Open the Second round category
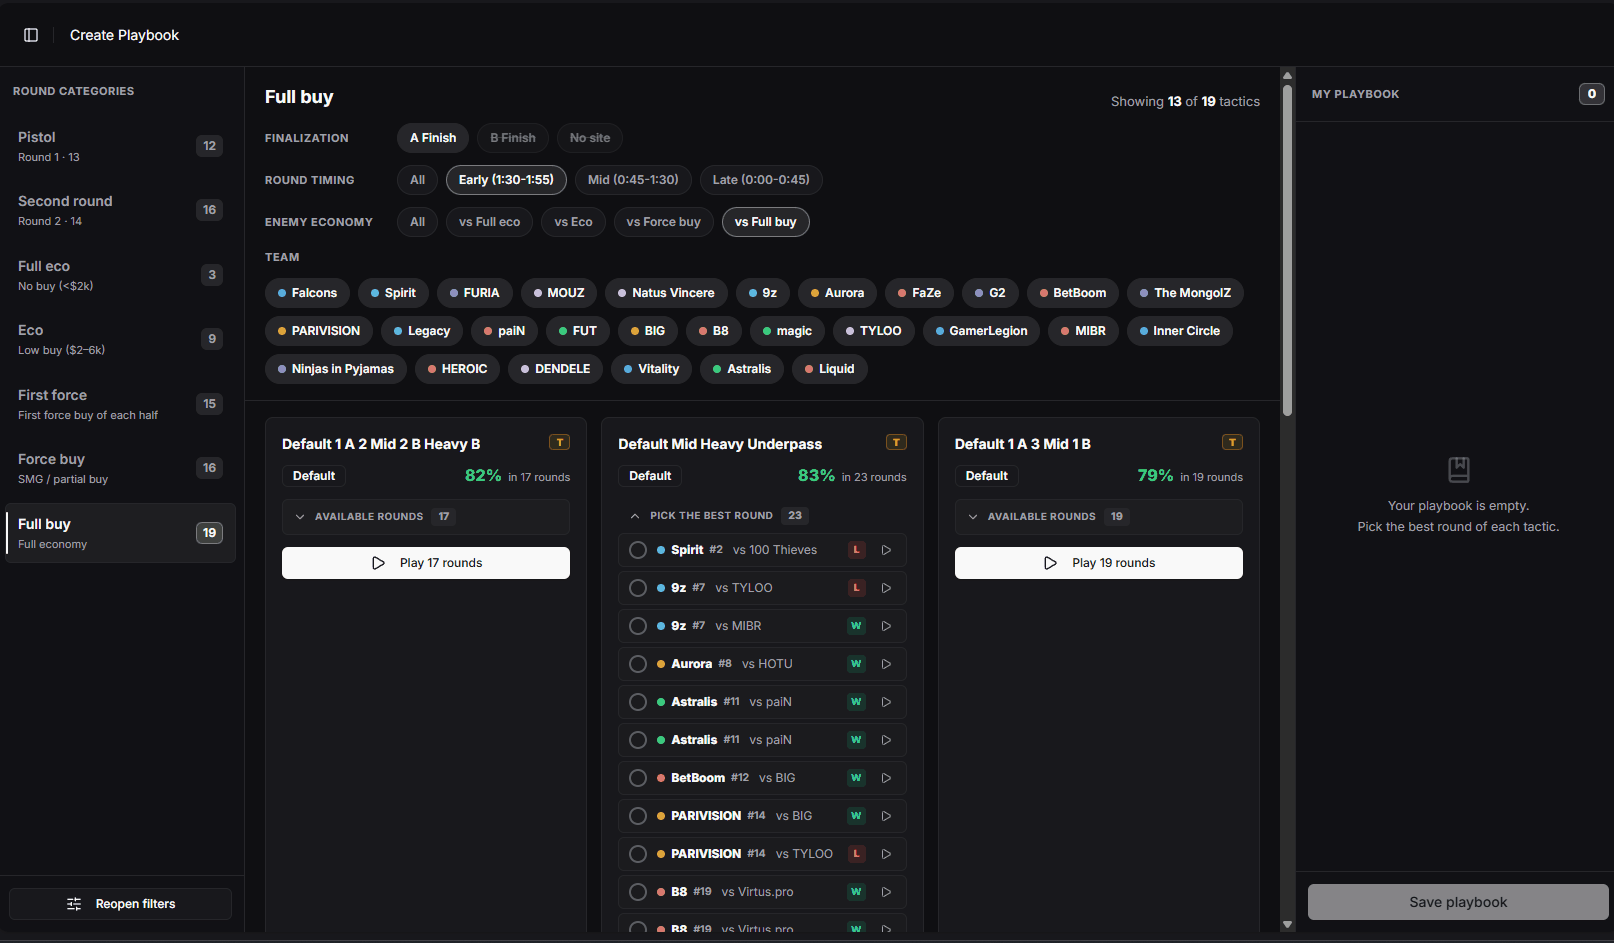The image size is (1614, 943). (121, 210)
